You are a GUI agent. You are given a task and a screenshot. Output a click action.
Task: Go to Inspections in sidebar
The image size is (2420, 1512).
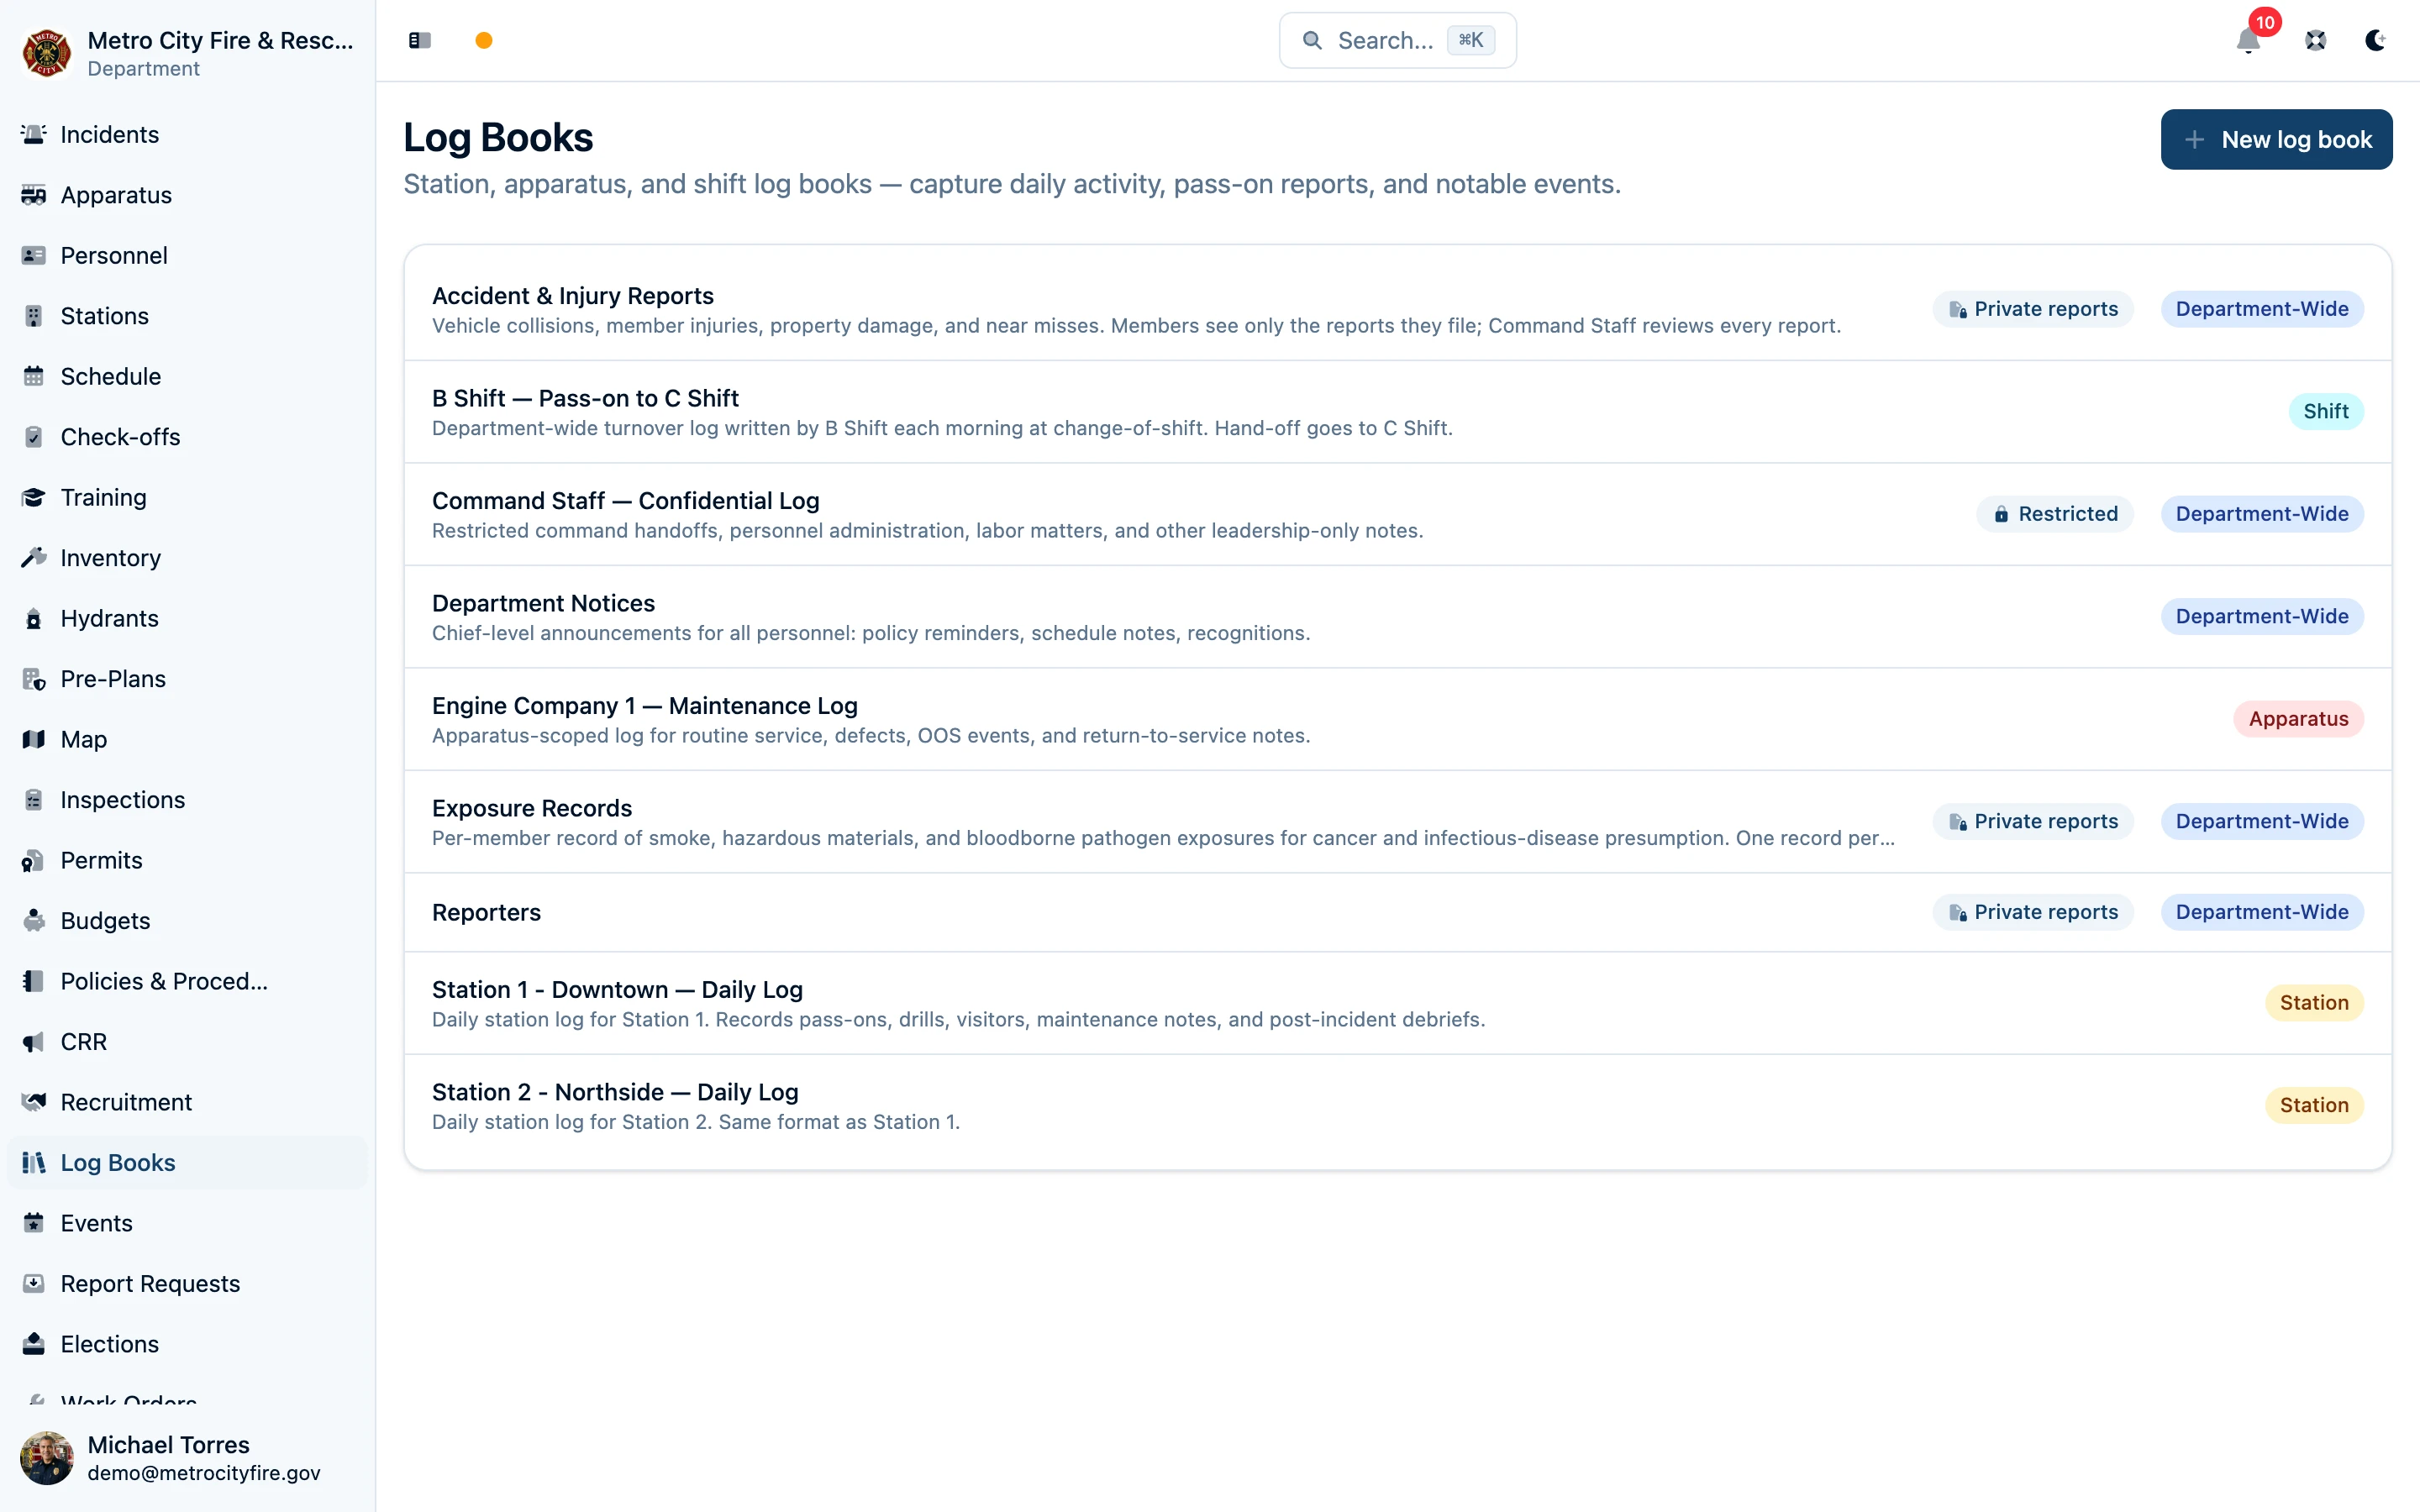[x=187, y=800]
